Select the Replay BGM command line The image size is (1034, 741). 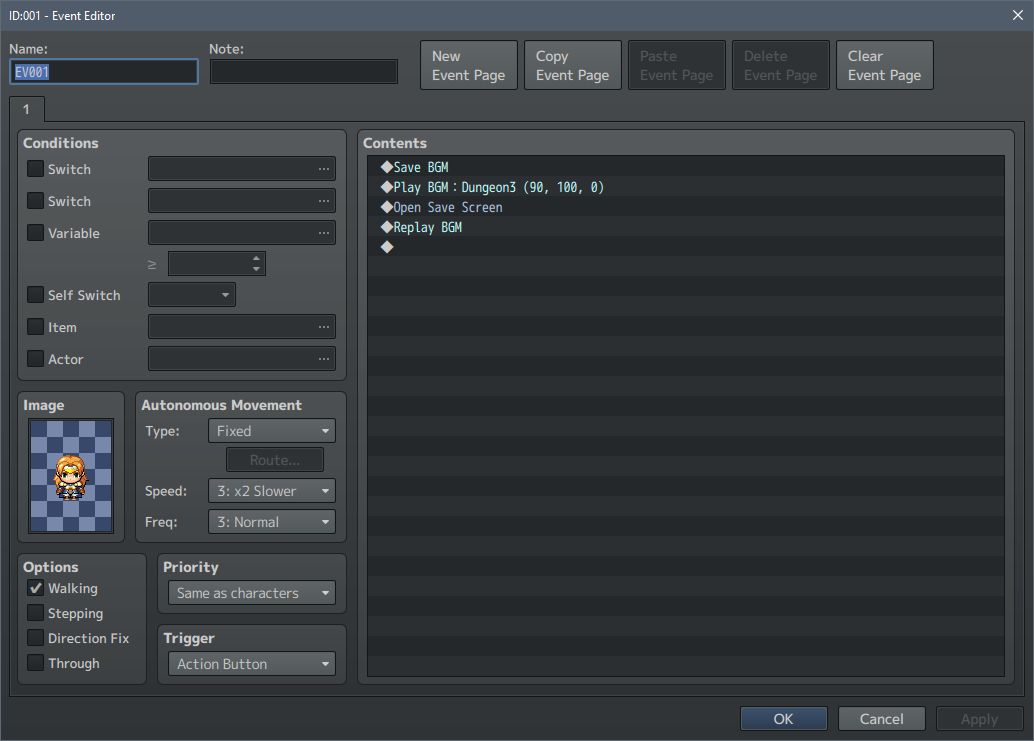[x=686, y=227]
